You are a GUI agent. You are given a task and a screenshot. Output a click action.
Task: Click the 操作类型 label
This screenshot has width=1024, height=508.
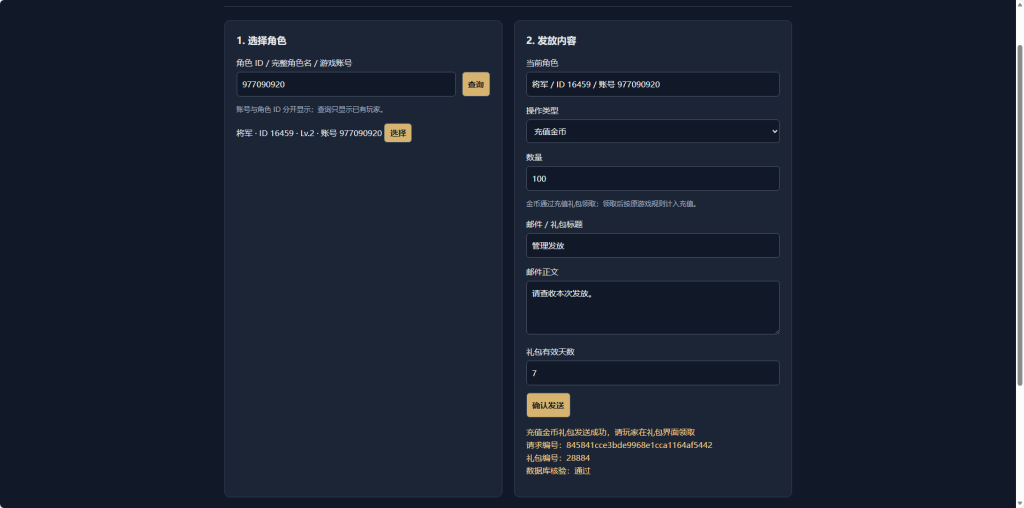pyautogui.click(x=542, y=110)
